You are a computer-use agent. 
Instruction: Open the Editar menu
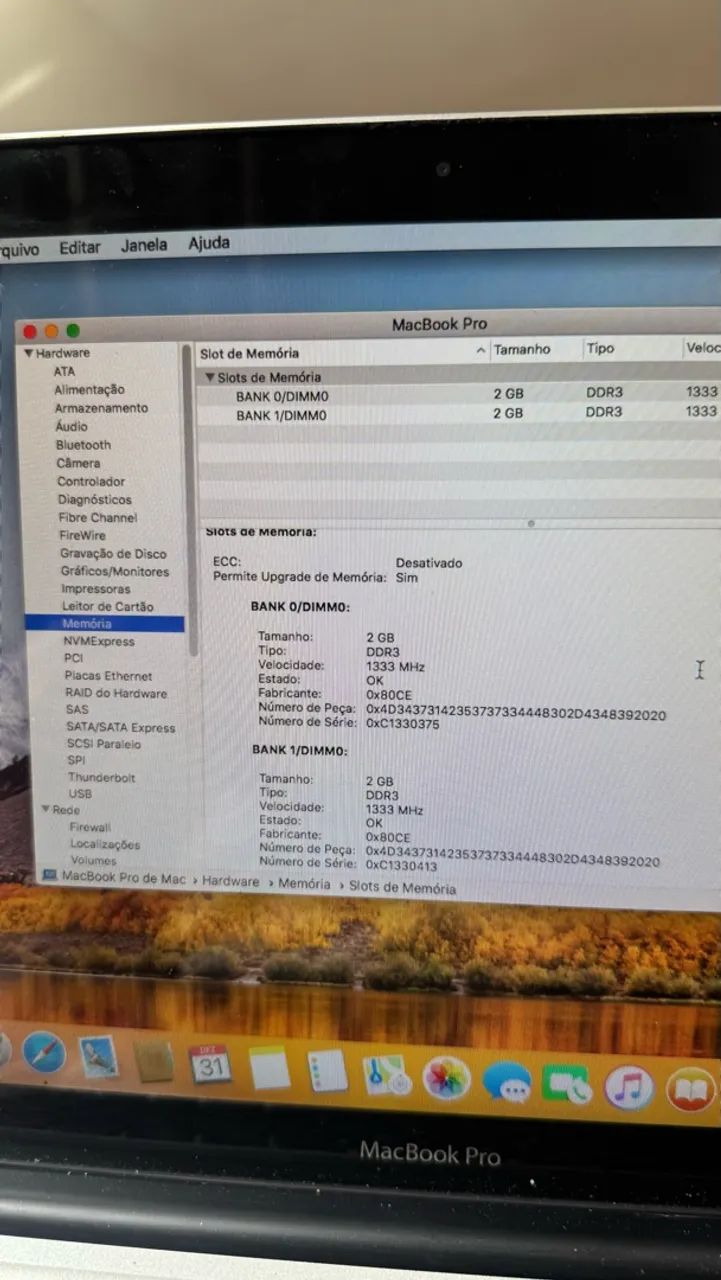[x=79, y=248]
